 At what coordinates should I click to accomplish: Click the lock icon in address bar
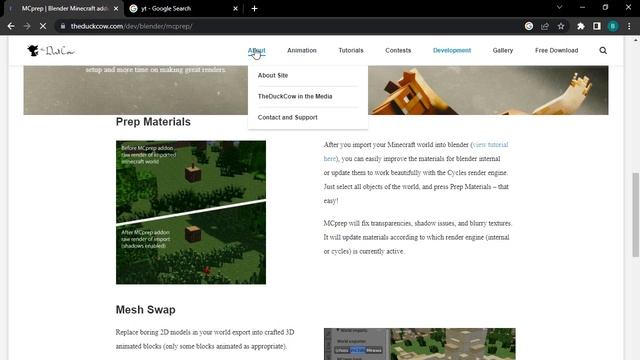(63, 26)
